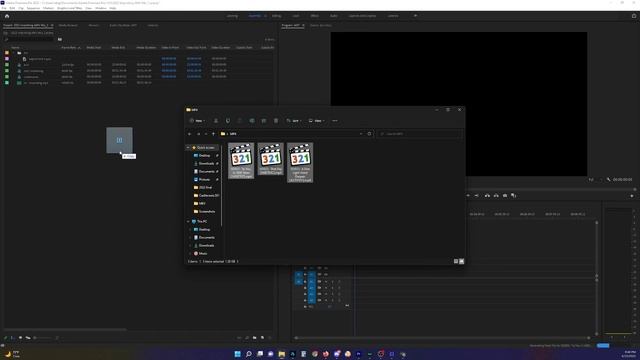Click the Quick Export icon at top right
640x360 pixels.
click(634, 16)
